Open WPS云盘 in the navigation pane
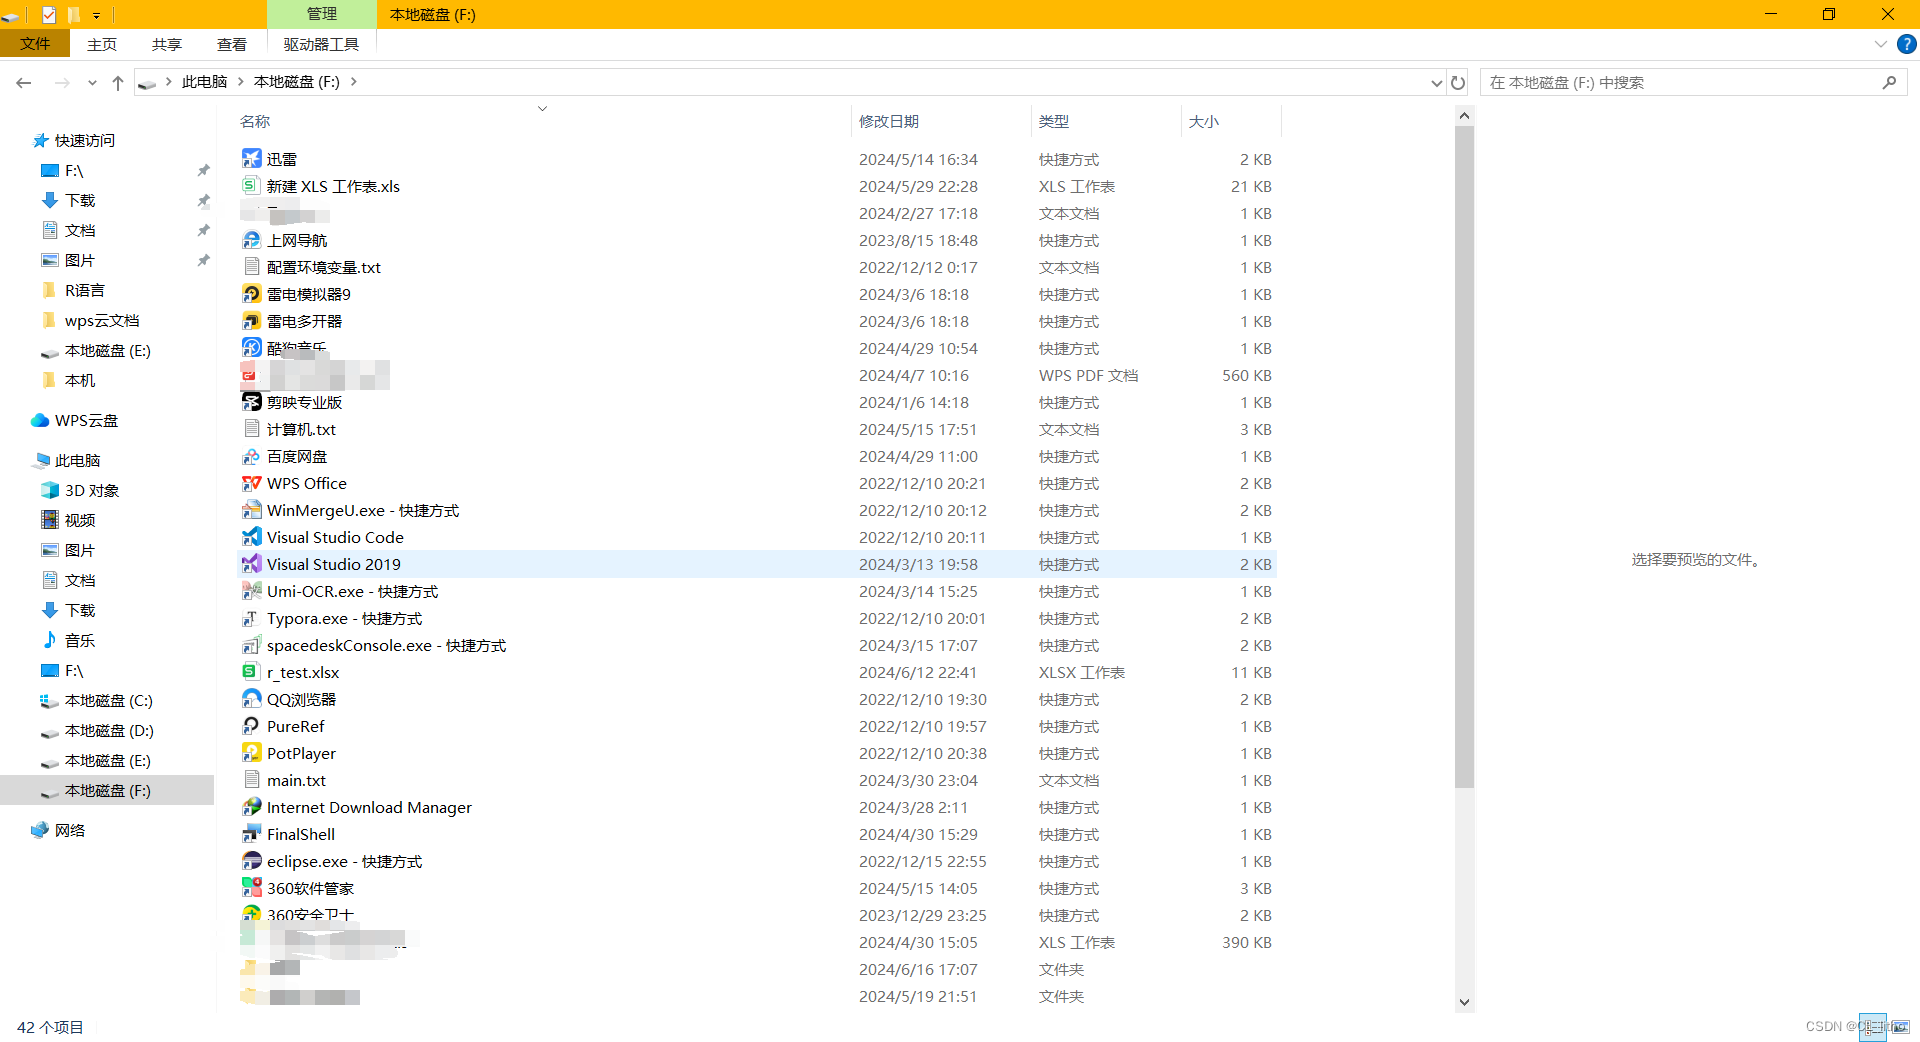The height and width of the screenshot is (1042, 1920). [x=86, y=421]
